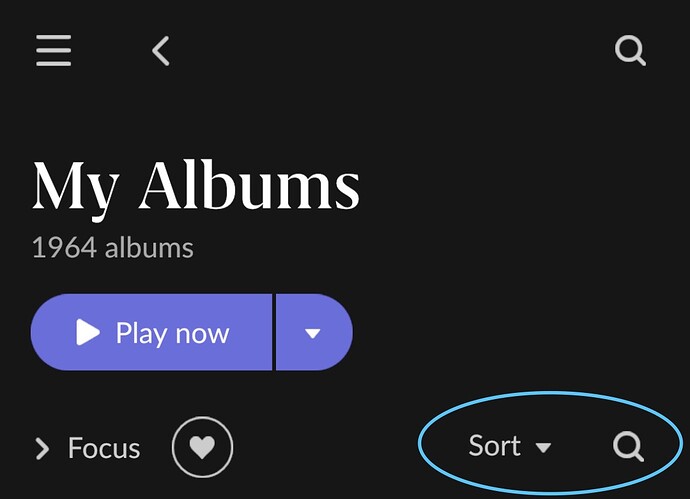Click the Play now button
The height and width of the screenshot is (499, 690).
pos(151,332)
